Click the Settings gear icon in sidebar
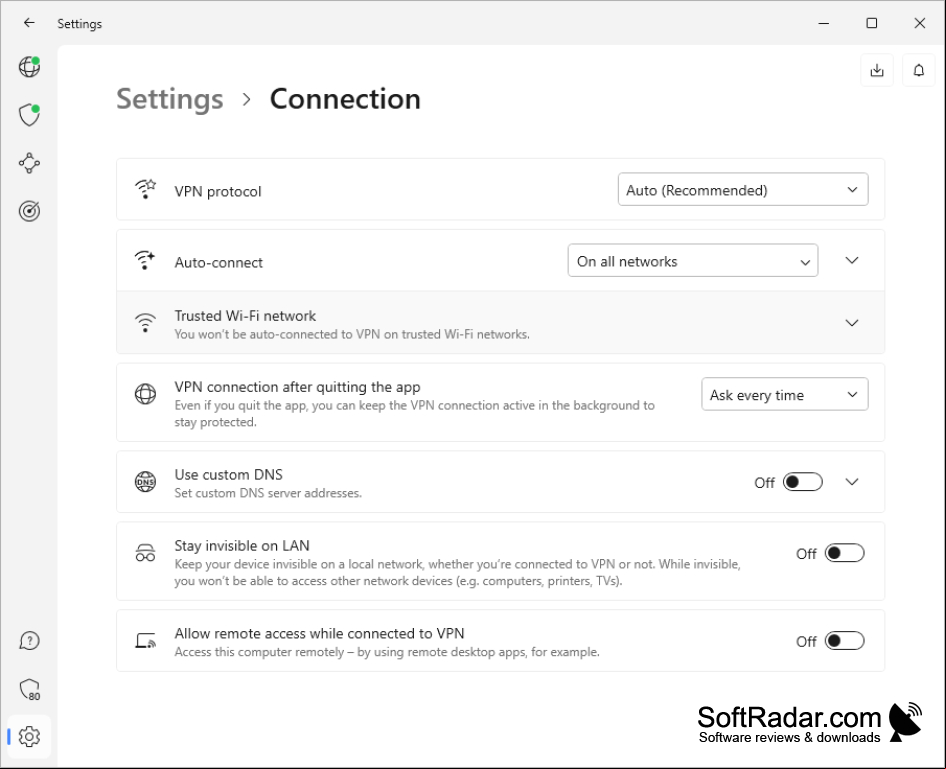 (x=29, y=736)
